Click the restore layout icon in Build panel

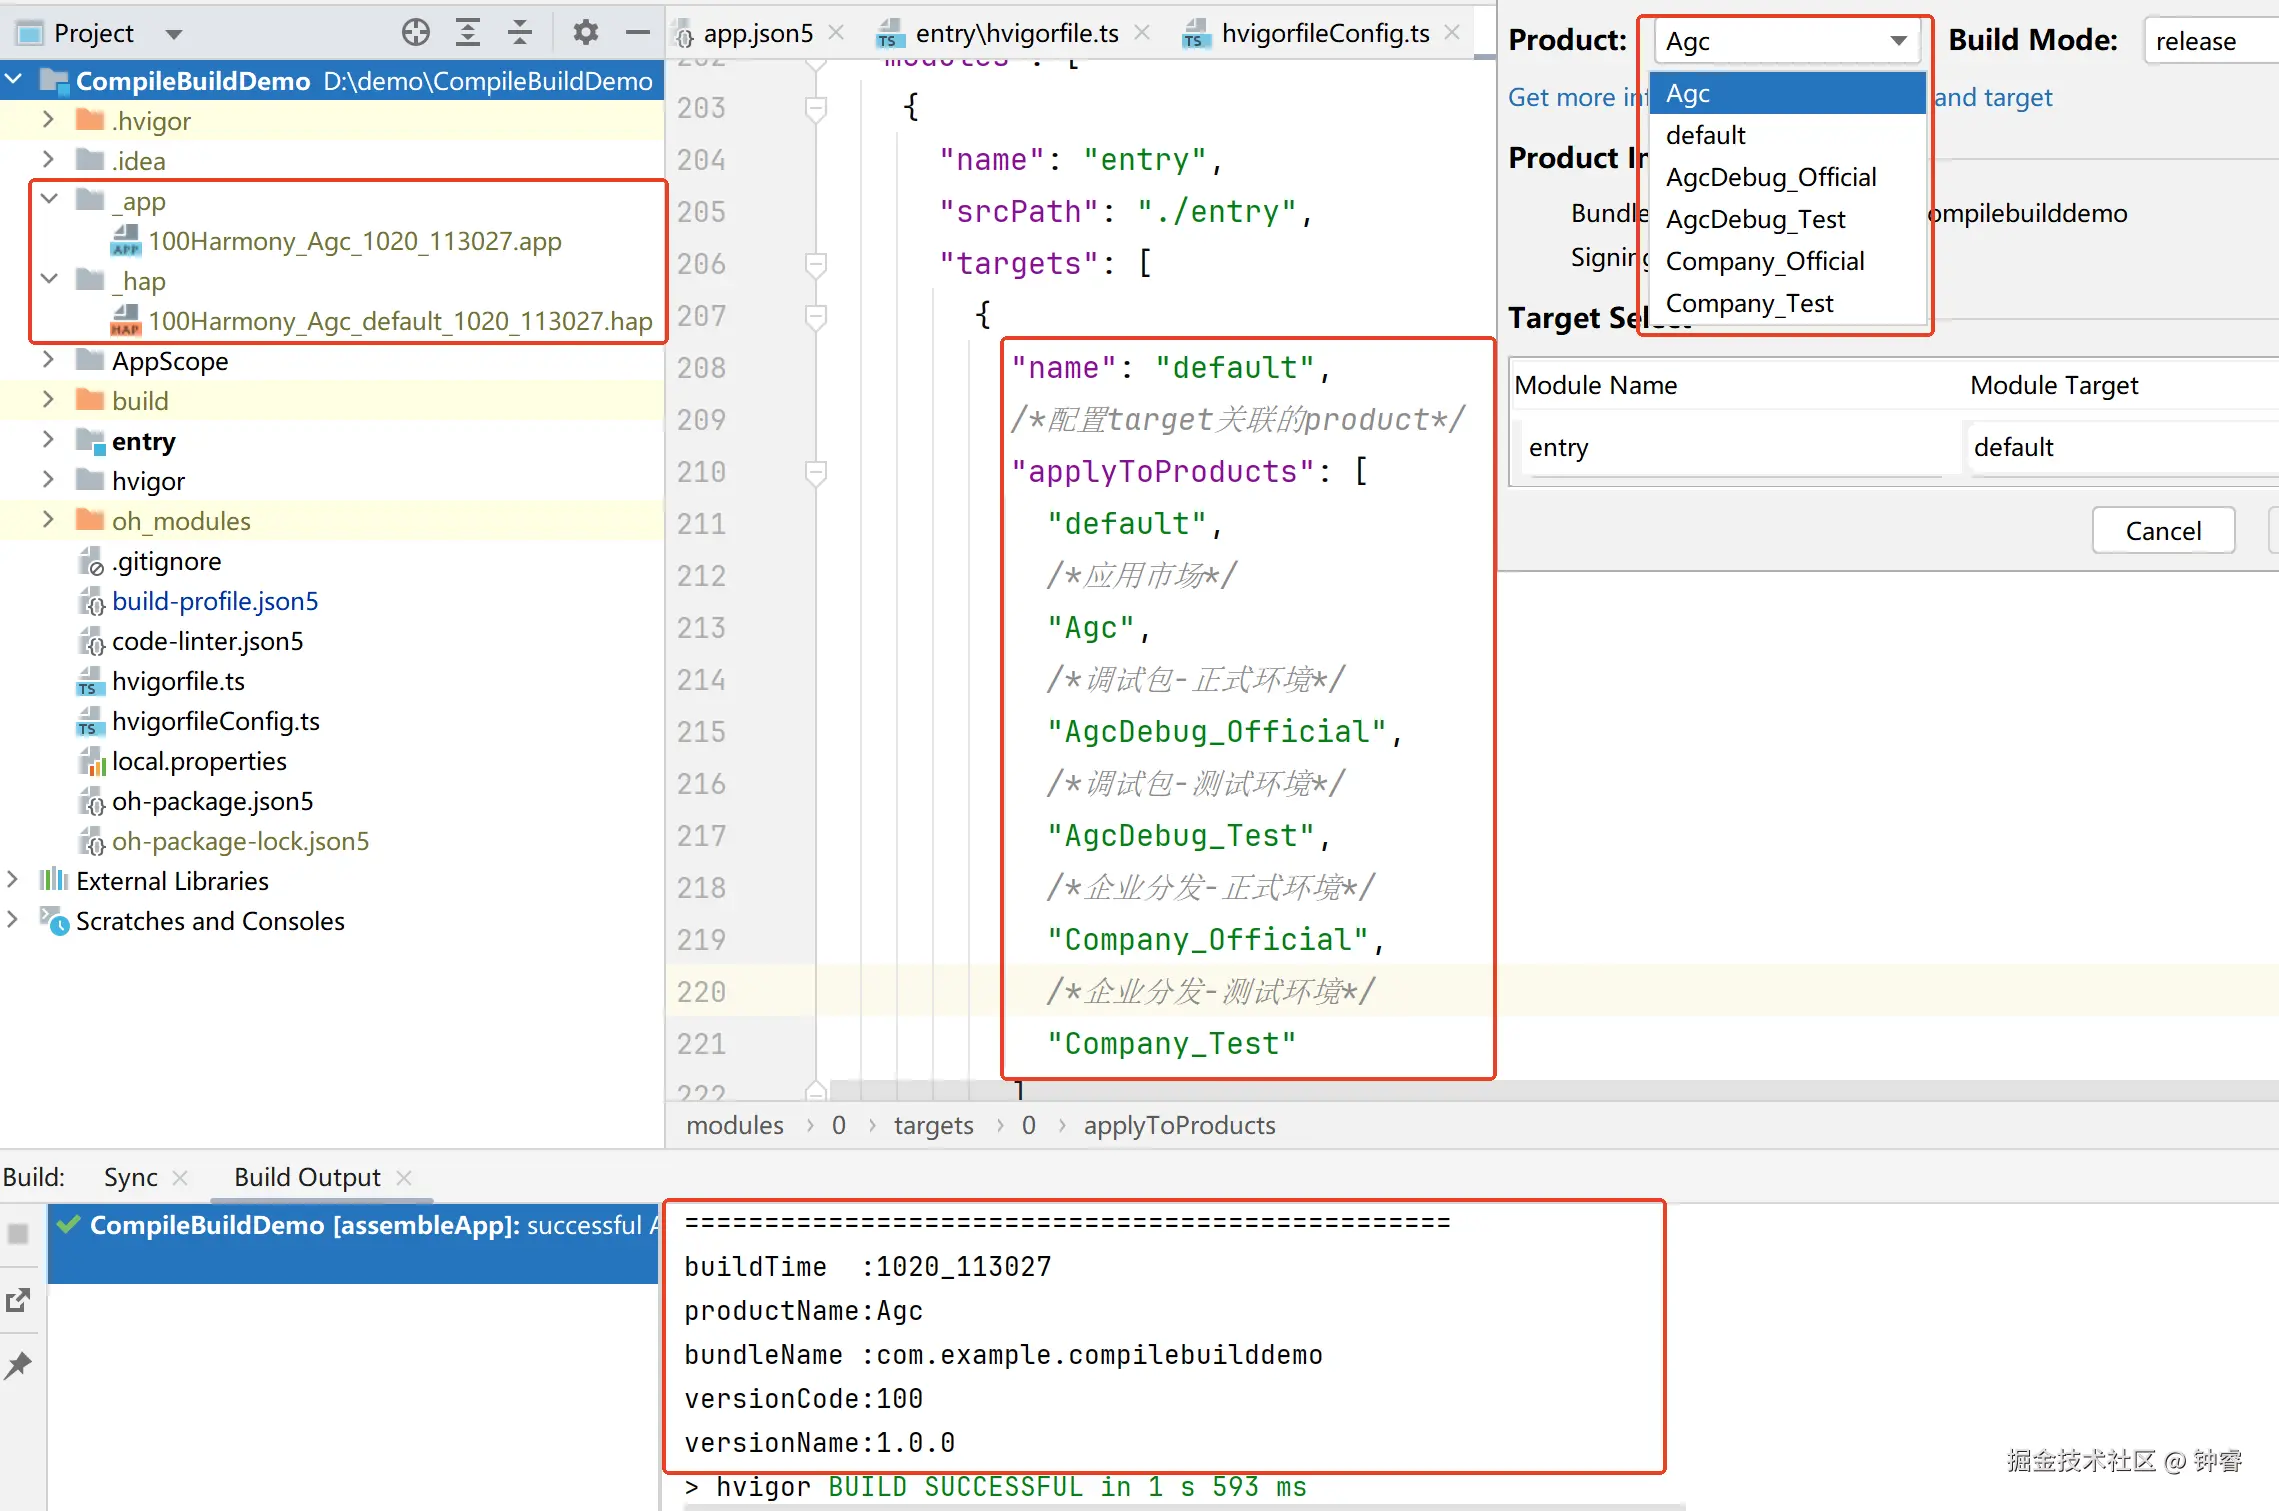click(19, 1300)
